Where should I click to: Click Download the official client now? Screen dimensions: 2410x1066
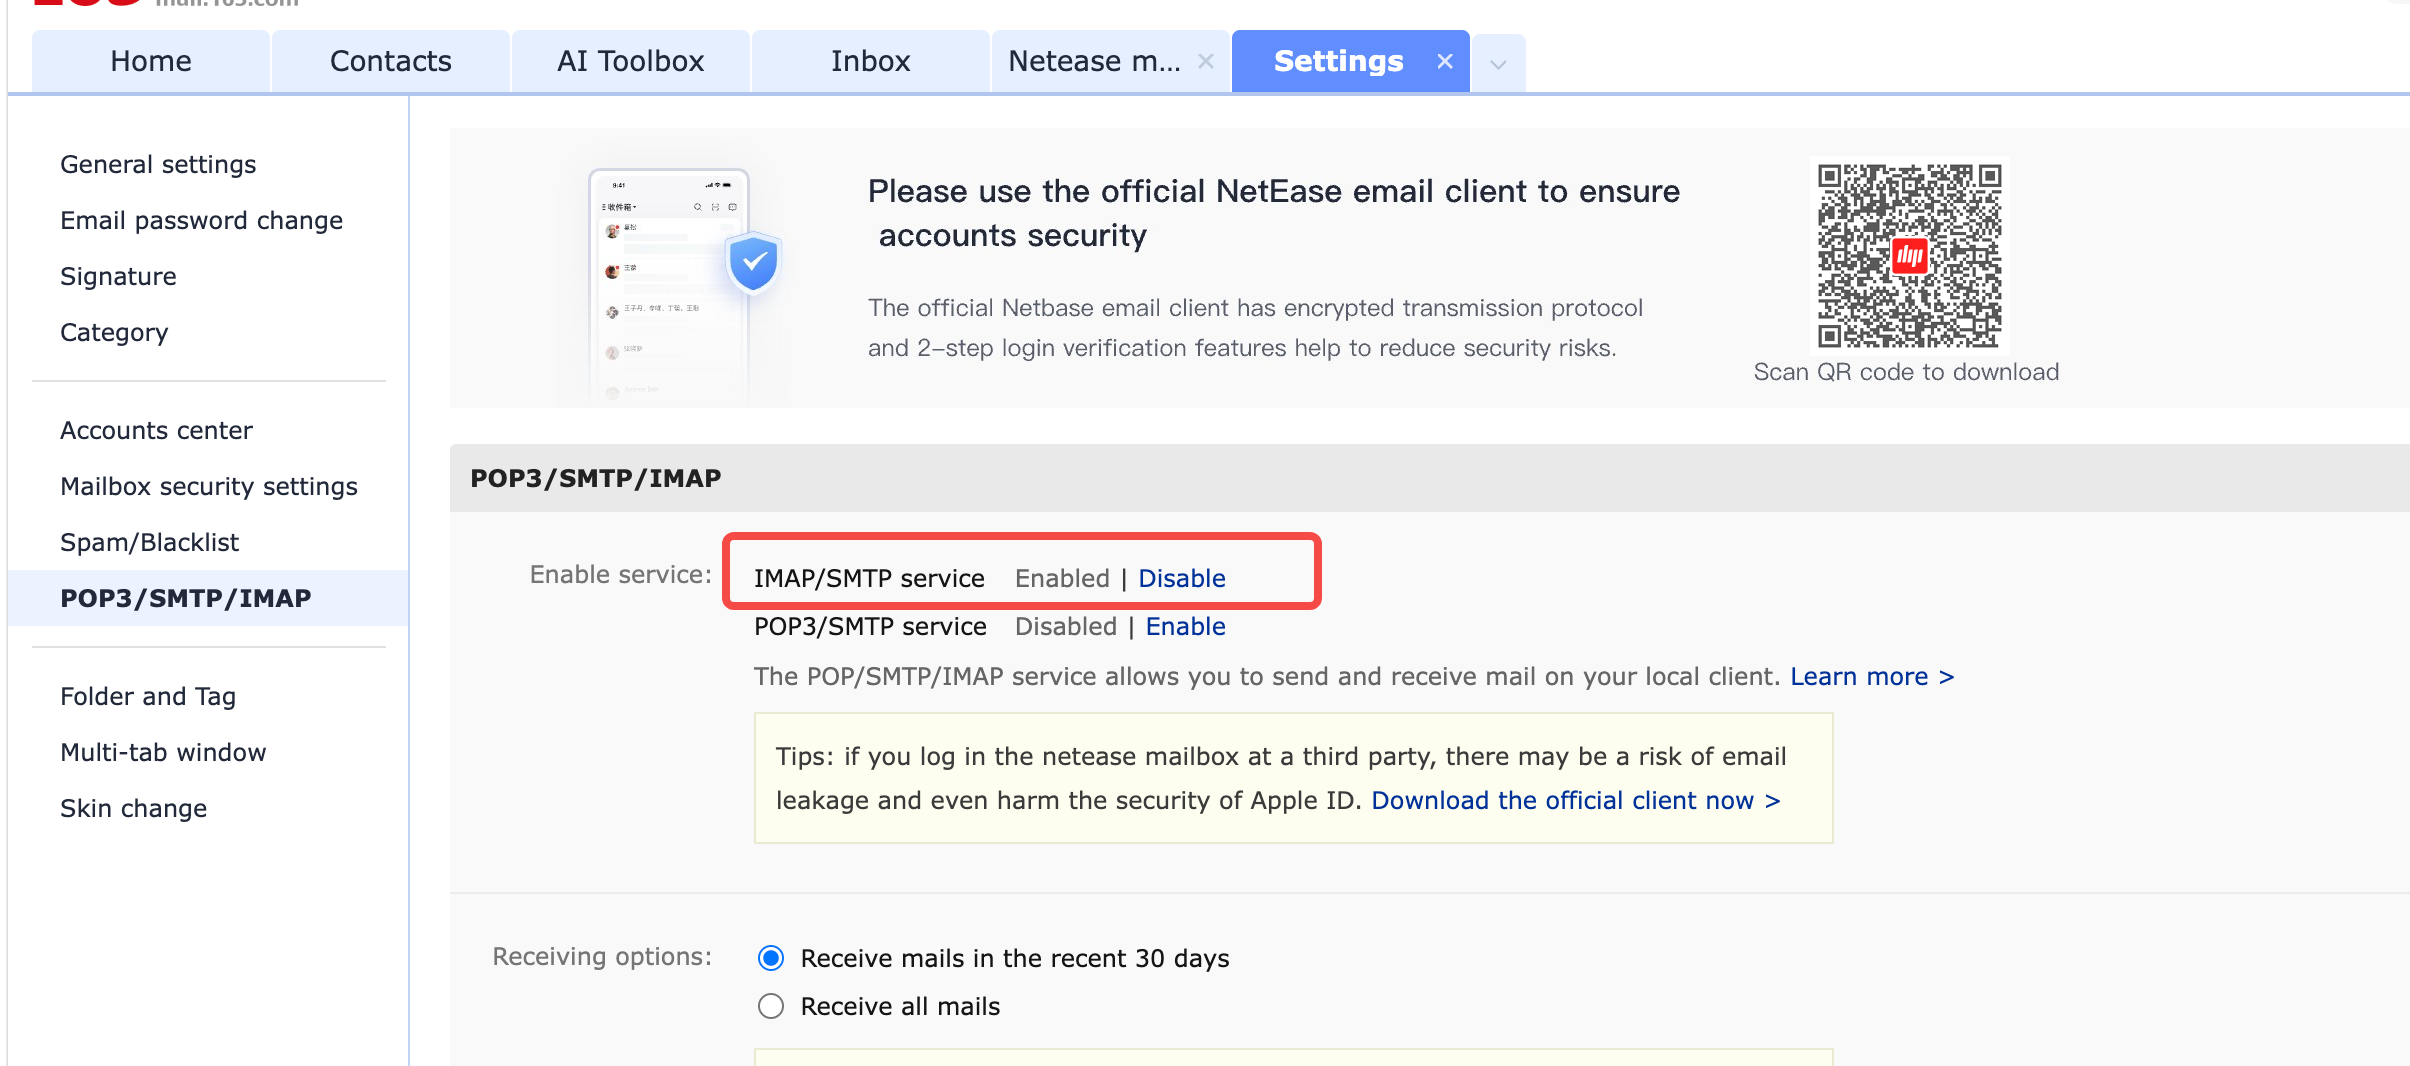coord(1575,801)
